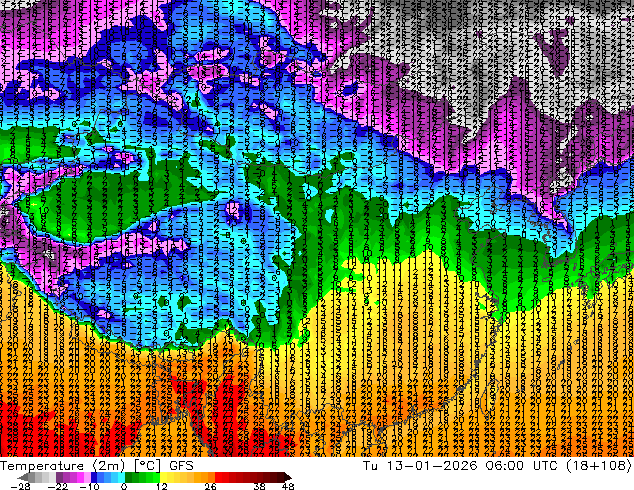634x490 pixels.
Task: Pick the dark blue swatch in the temperature legend
Action: (94, 477)
